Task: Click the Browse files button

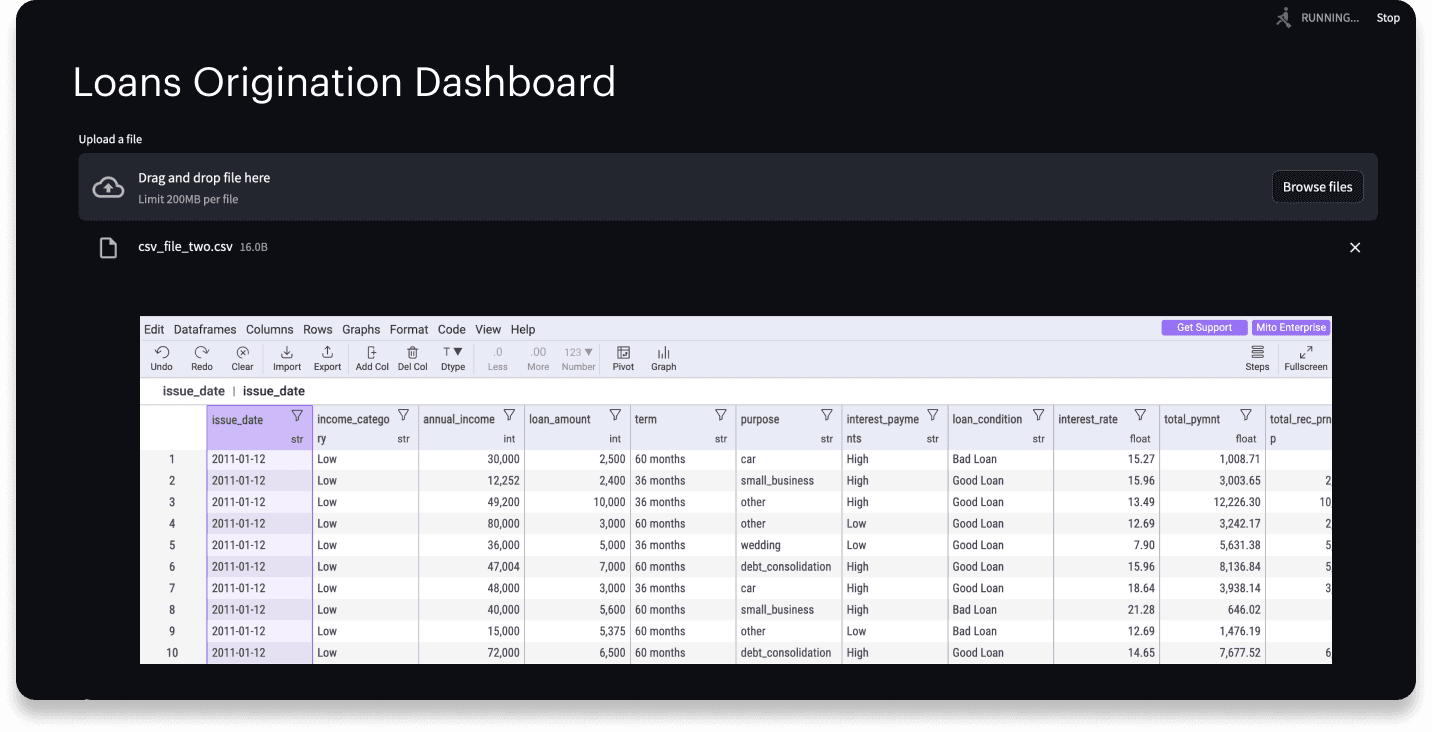Action: tap(1317, 187)
